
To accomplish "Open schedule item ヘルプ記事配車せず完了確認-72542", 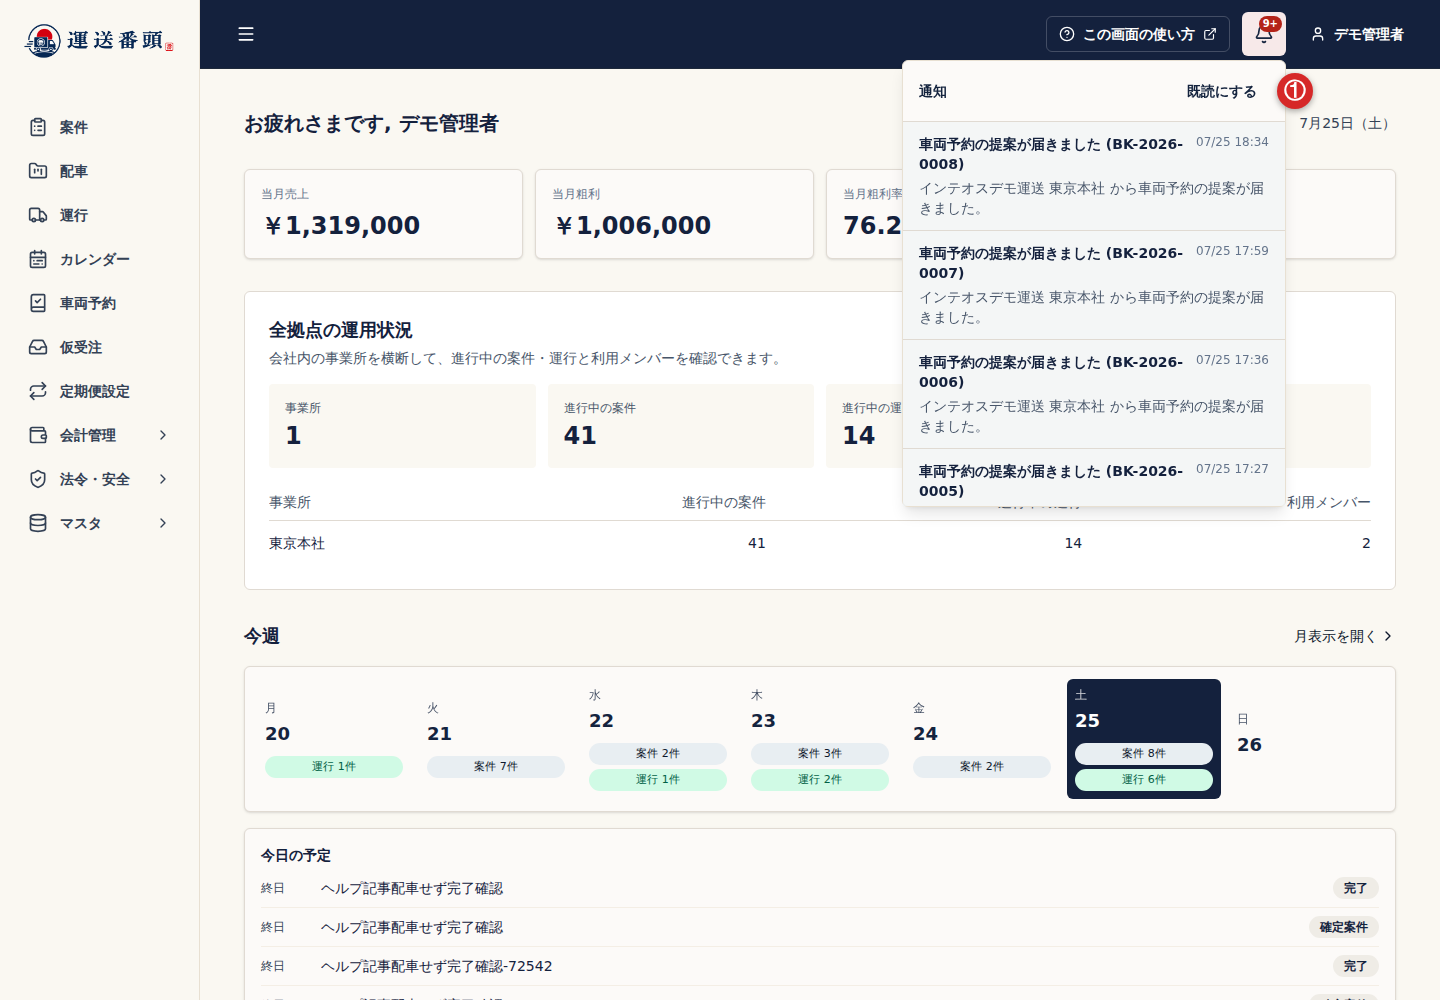I will pos(819,966).
